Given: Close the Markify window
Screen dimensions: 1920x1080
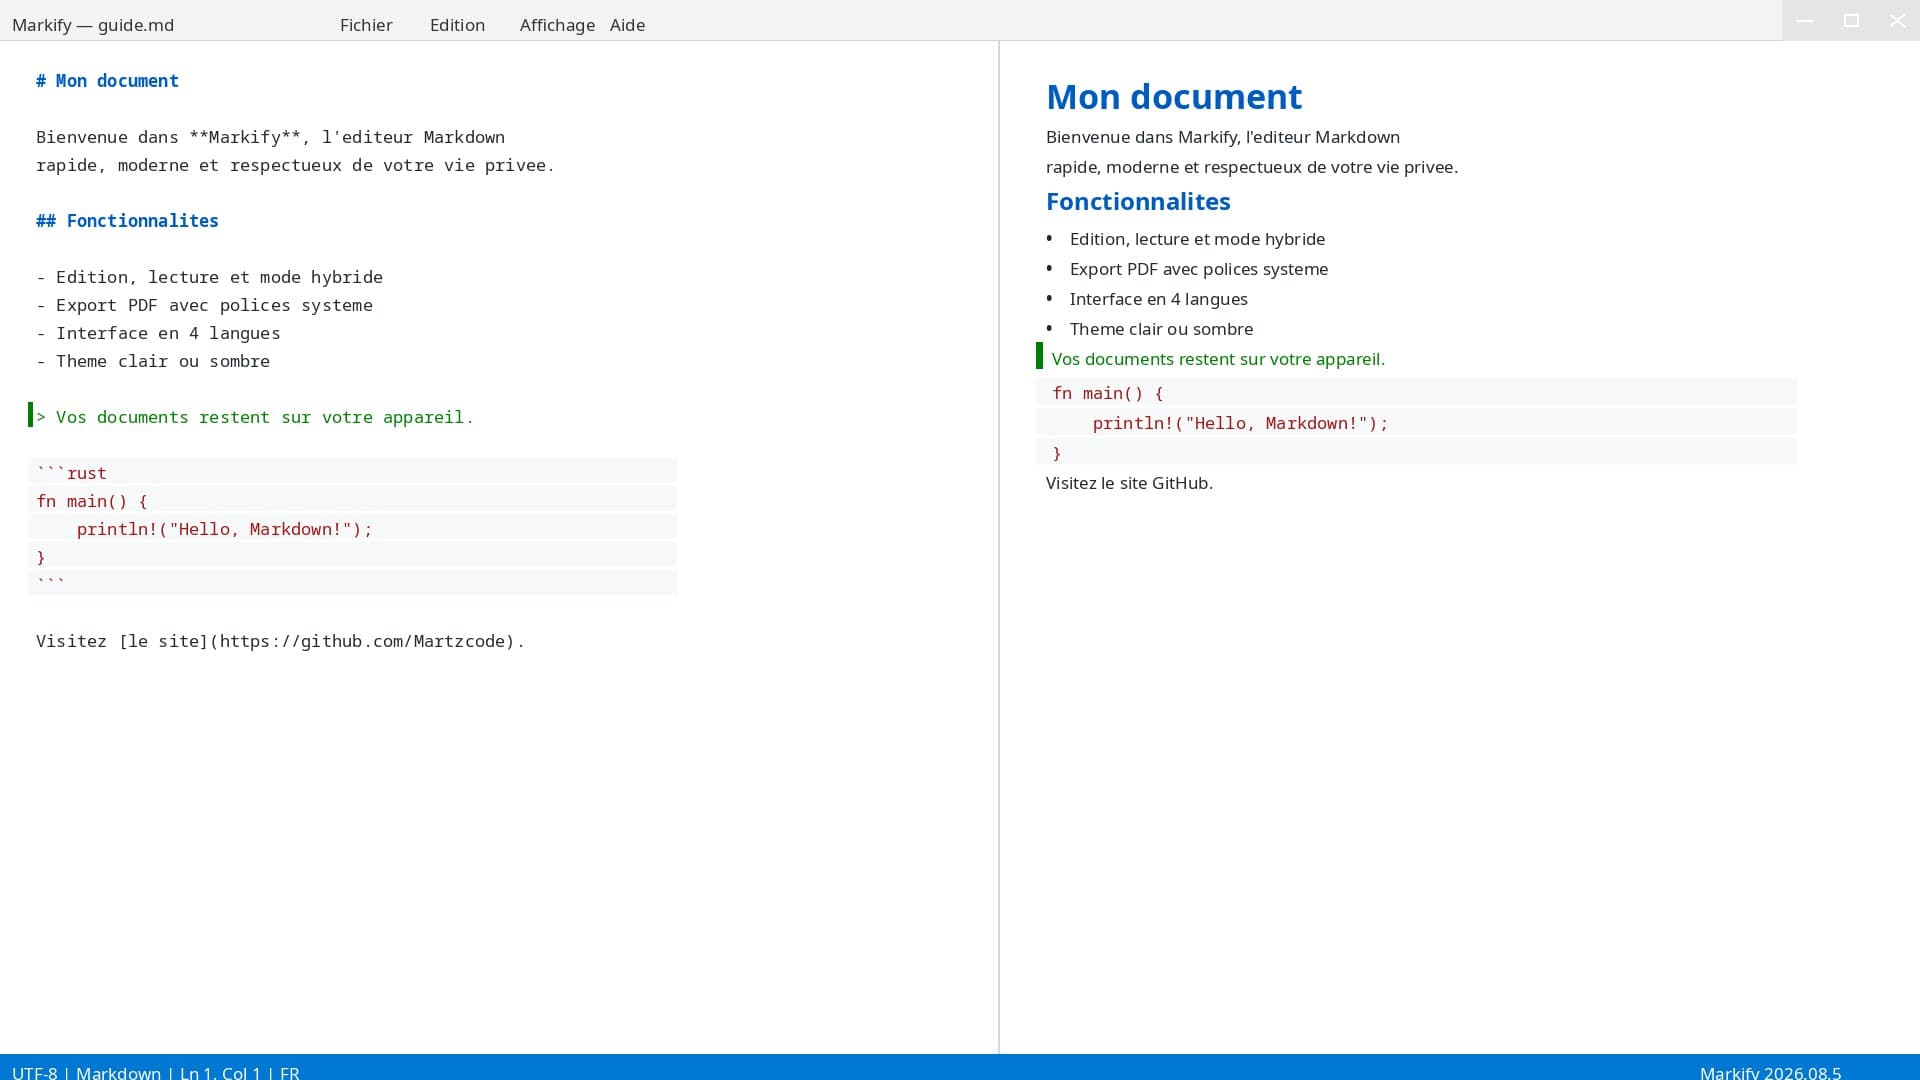Looking at the screenshot, I should pos(1897,20).
